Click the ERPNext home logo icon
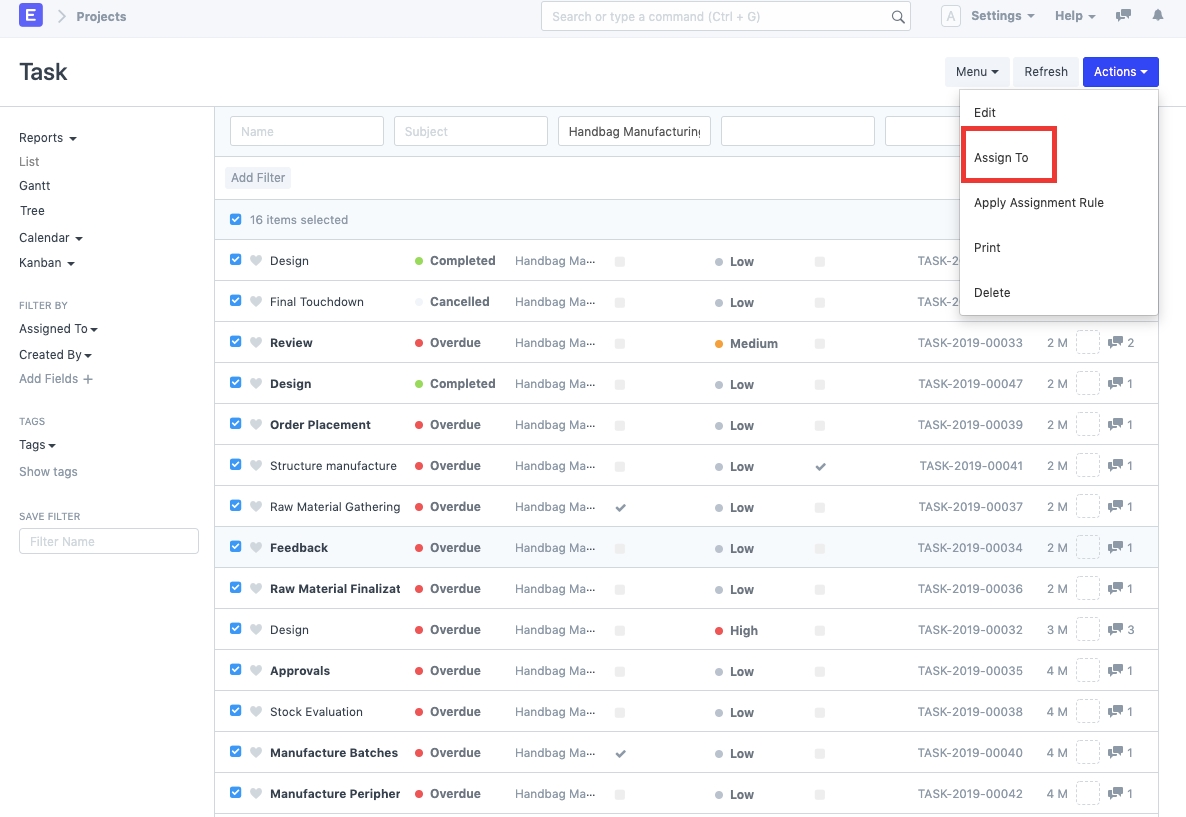 point(31,16)
